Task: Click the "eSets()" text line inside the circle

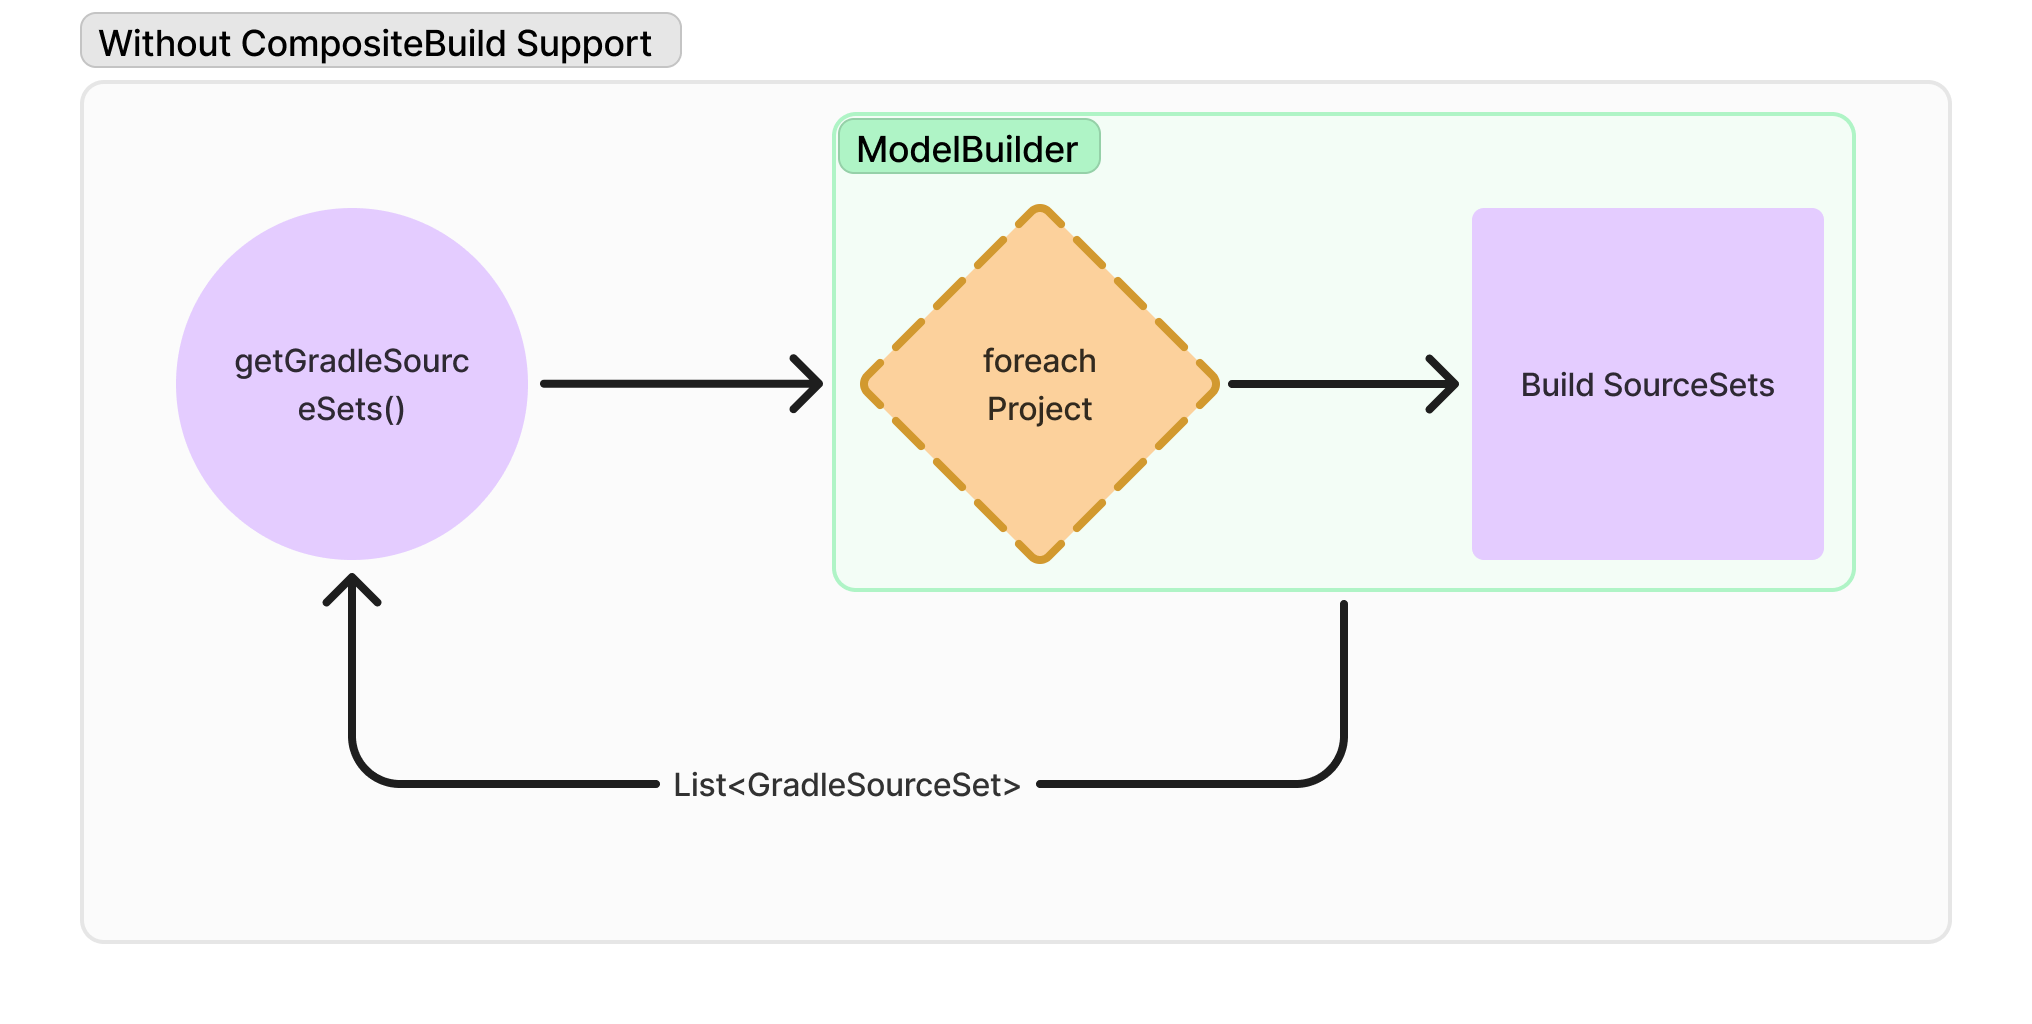Action: (x=352, y=409)
